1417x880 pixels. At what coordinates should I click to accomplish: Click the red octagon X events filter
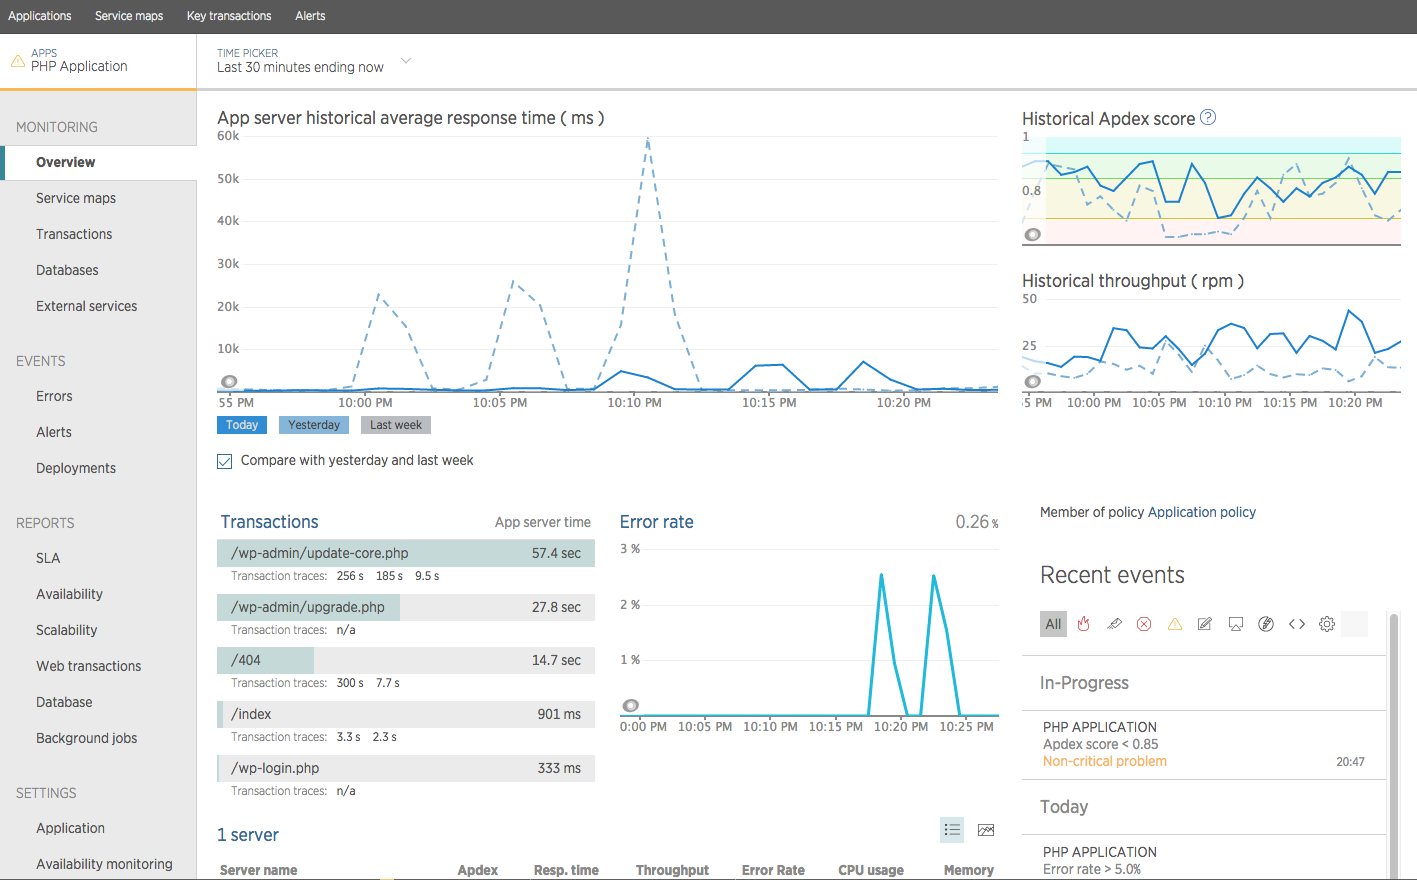click(1144, 624)
